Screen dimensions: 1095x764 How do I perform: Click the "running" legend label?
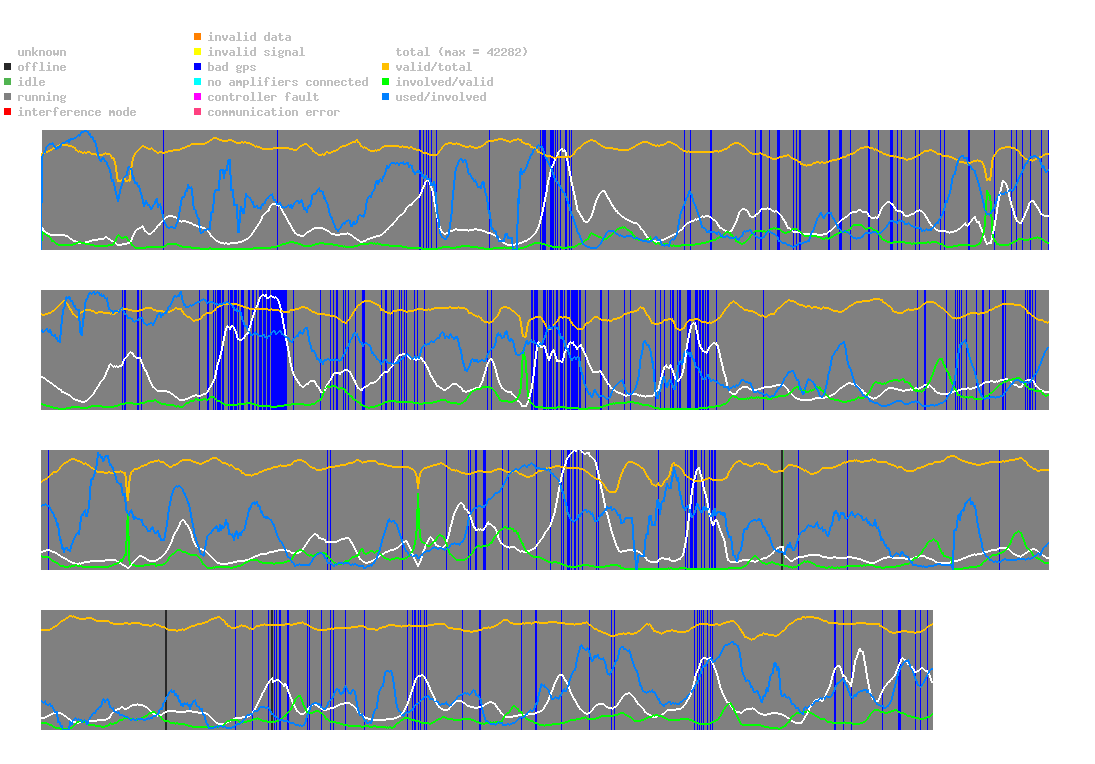click(42, 97)
